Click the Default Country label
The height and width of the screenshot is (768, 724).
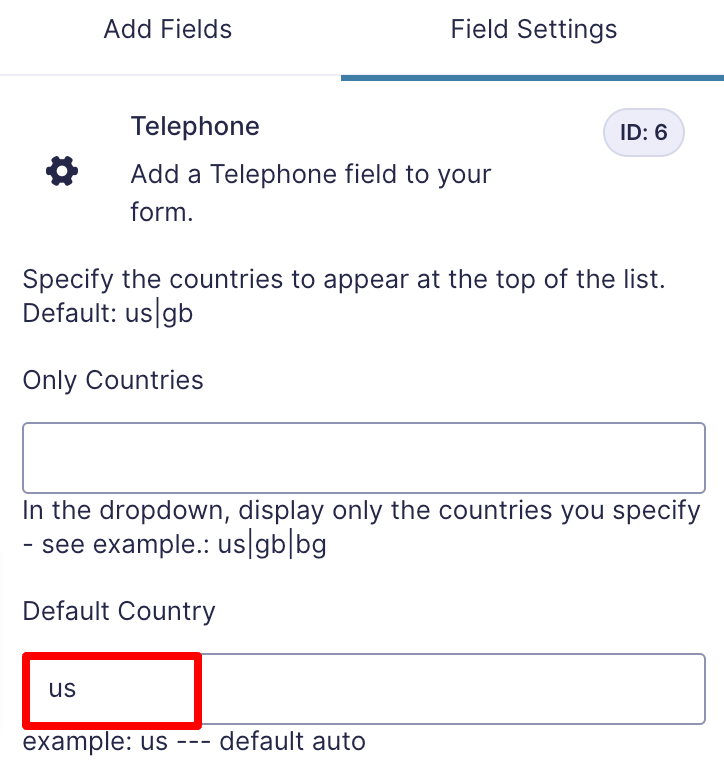pos(119,611)
